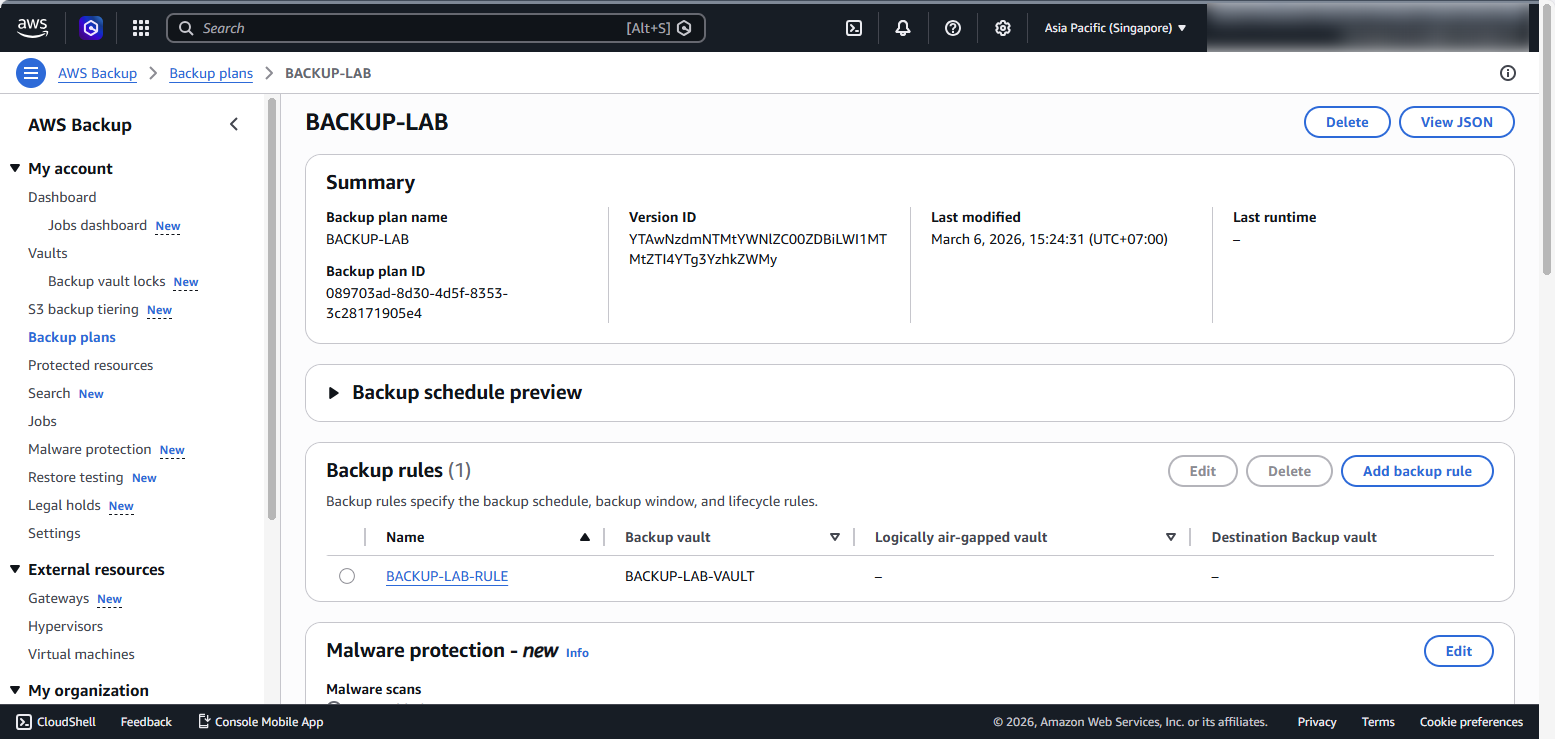The width and height of the screenshot is (1555, 739).
Task: Select the BACKUP-LAB-RULE radio button
Action: tap(347, 576)
